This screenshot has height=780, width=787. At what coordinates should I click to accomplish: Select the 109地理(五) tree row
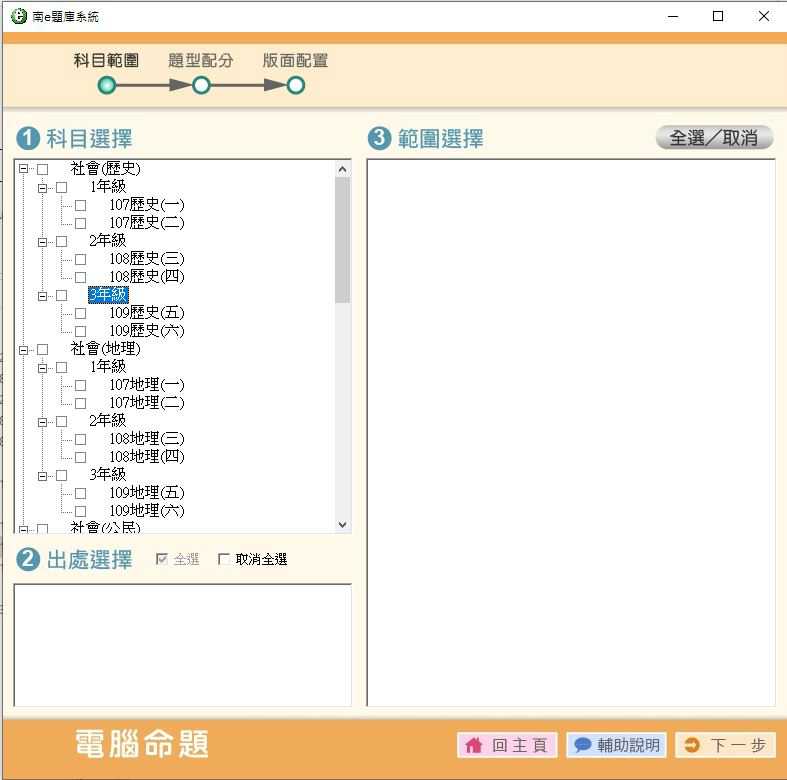pos(147,493)
